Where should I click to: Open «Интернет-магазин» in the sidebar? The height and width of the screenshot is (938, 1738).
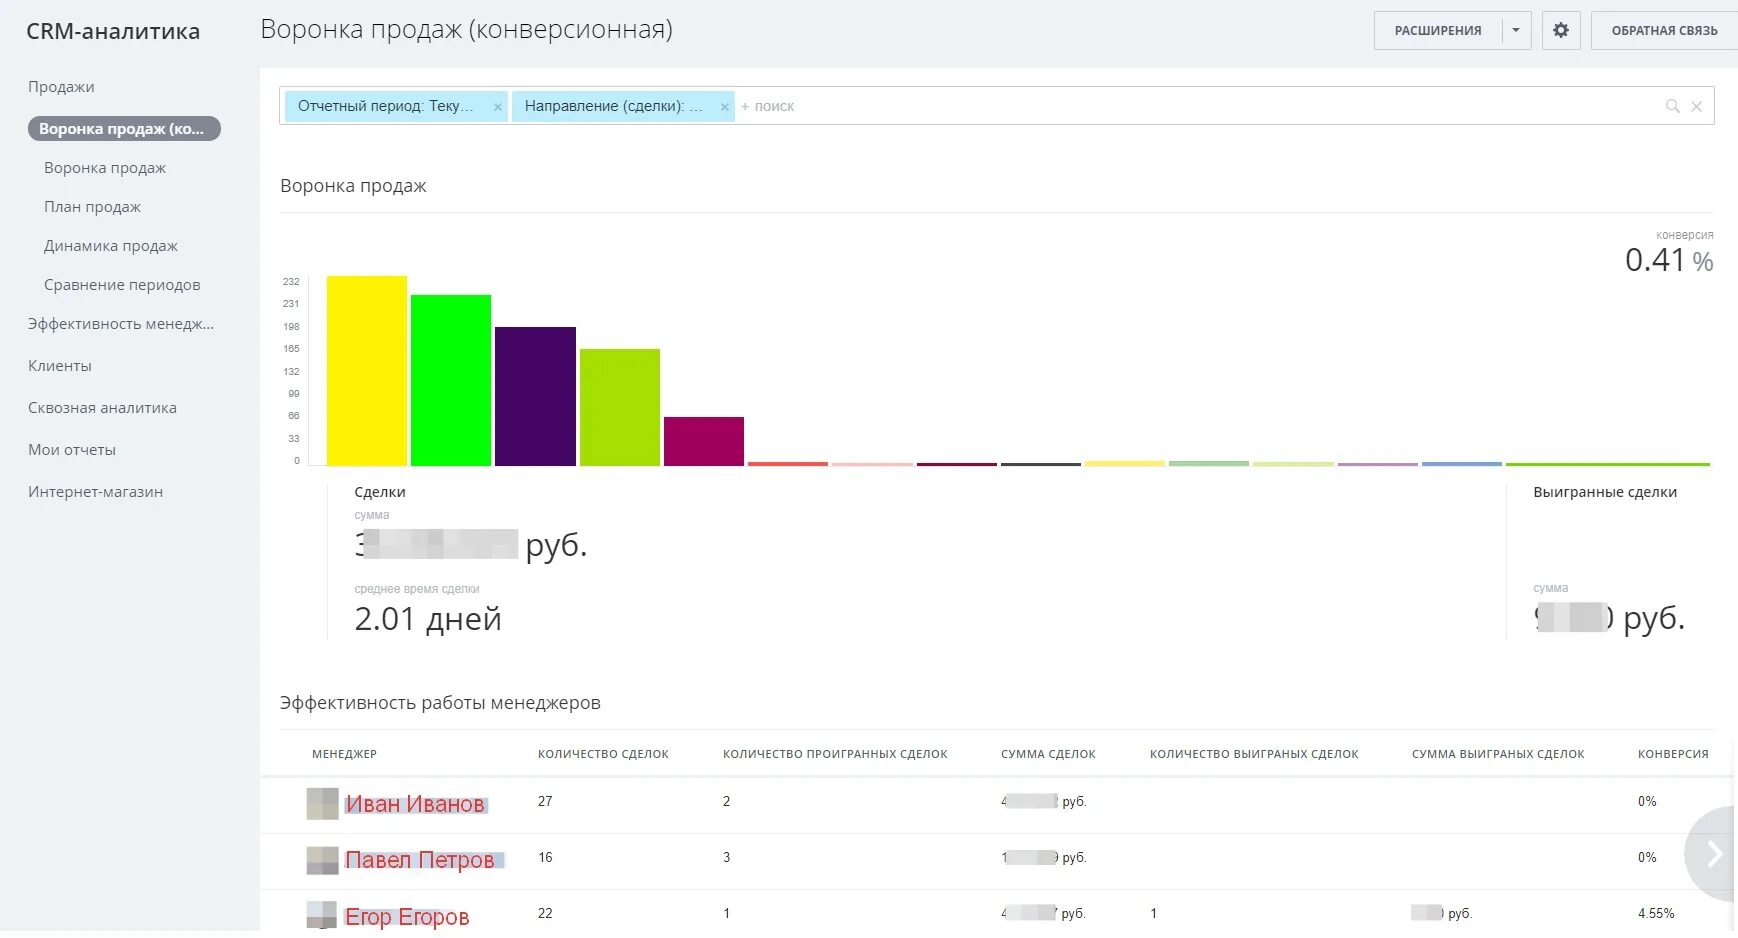(95, 491)
